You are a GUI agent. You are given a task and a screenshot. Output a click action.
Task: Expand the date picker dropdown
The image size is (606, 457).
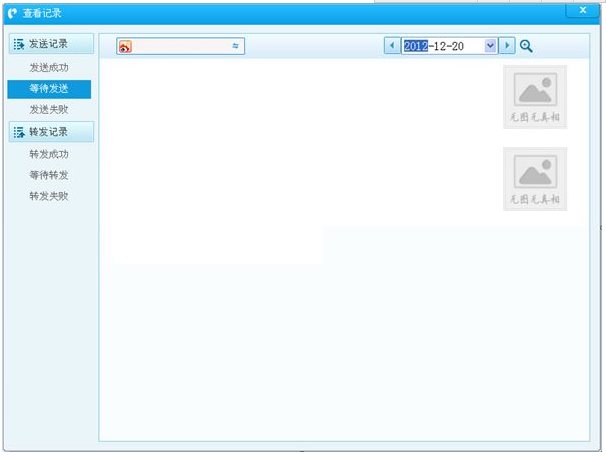[490, 46]
